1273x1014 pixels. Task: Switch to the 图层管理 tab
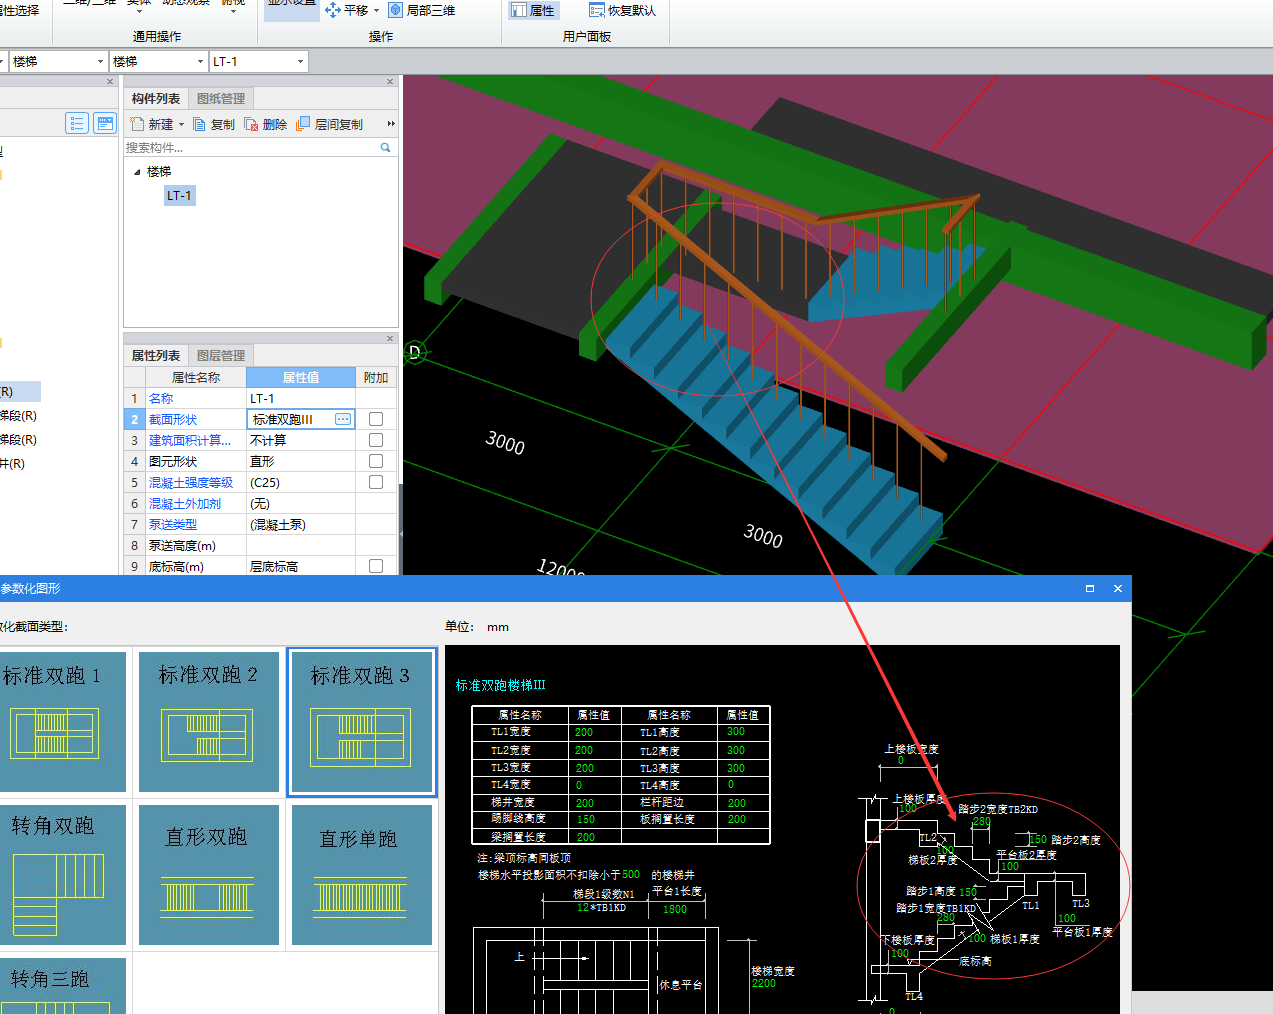(x=221, y=355)
